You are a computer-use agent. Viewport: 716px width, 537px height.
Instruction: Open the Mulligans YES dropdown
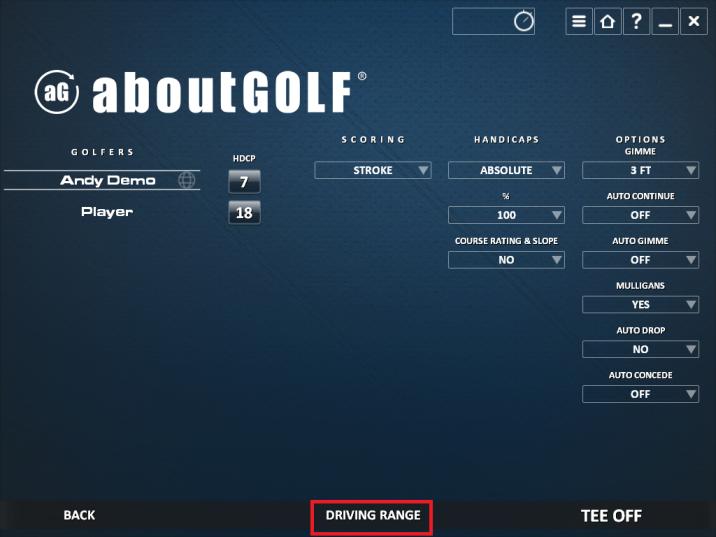640,305
